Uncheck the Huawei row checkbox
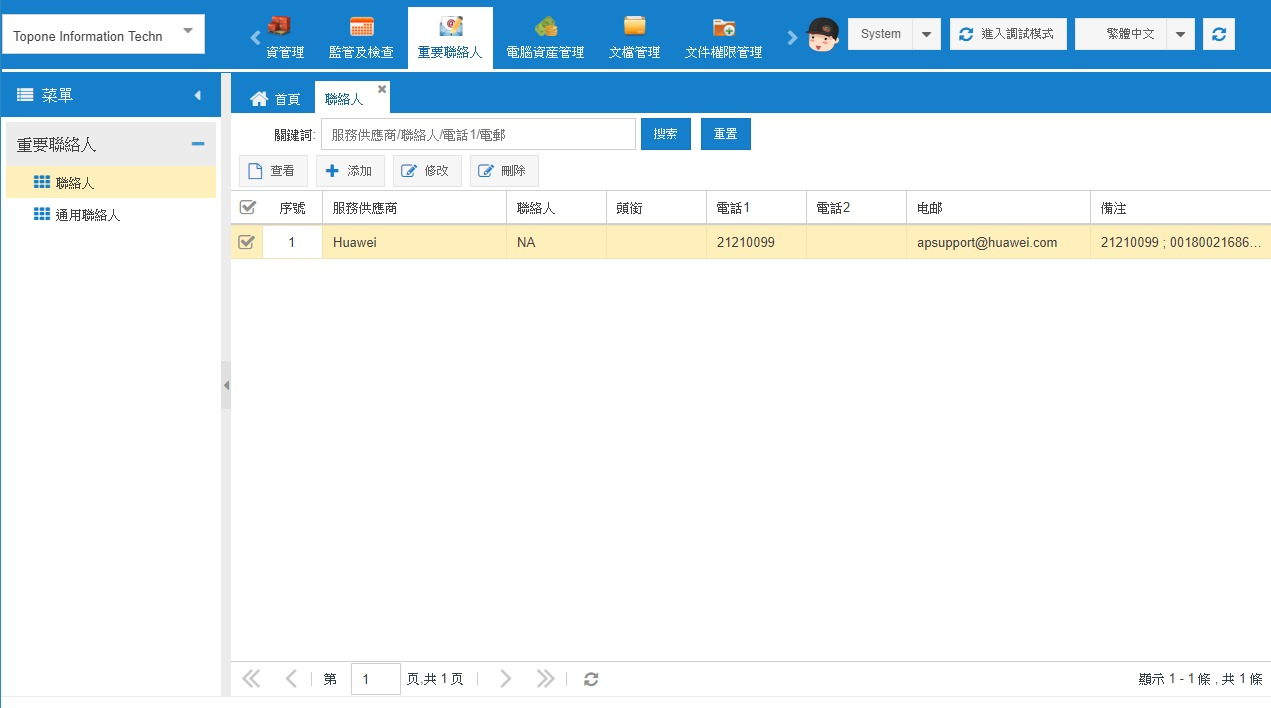Screen dimensions: 1271x708 click(246, 242)
